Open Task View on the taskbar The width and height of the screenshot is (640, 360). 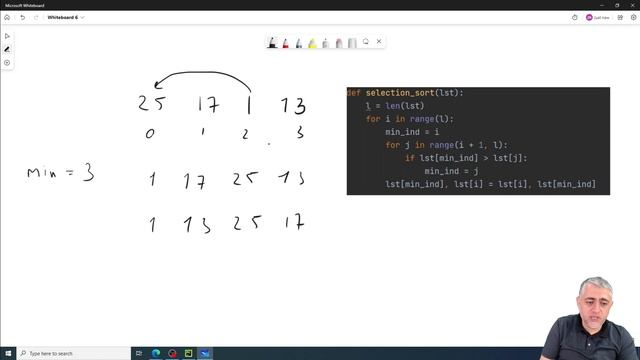[x=139, y=353]
